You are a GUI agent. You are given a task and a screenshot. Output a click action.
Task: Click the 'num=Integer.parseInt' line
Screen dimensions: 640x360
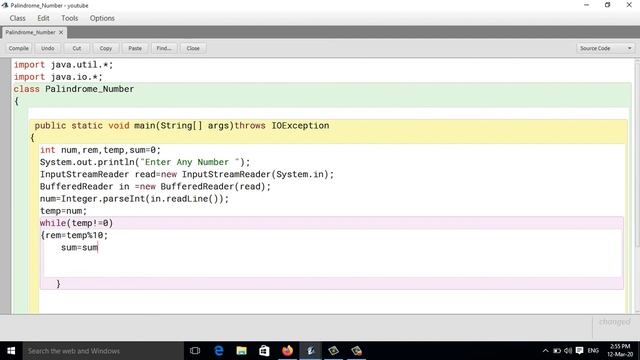[x=134, y=199]
